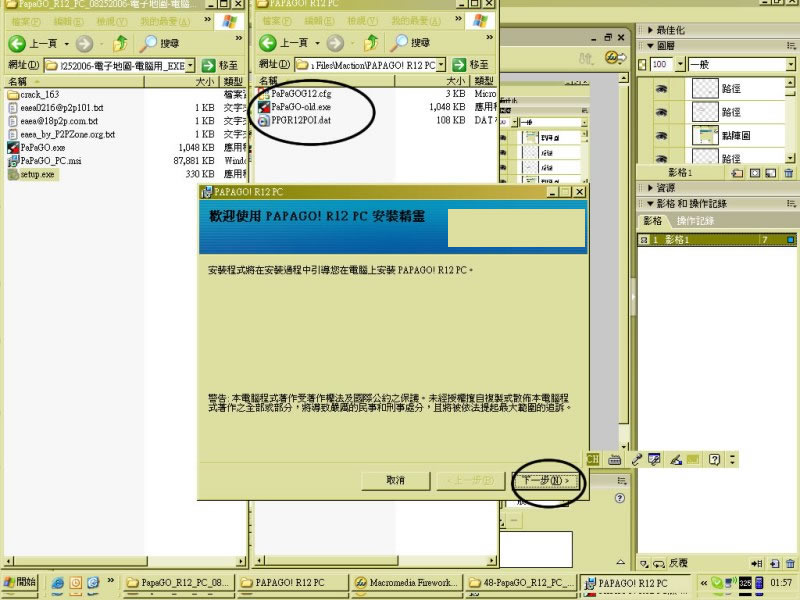The image size is (800, 600).
Task: Delete layer using trash icon in Layers panel
Action: point(790,172)
